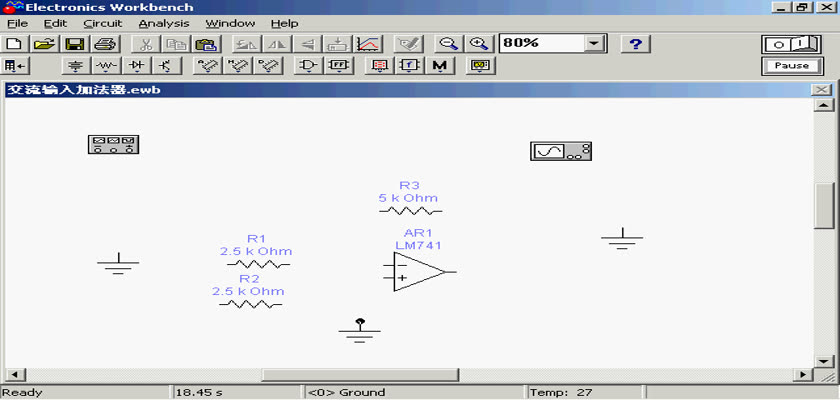Click the Pause simulation button
The image size is (840, 400).
point(791,66)
